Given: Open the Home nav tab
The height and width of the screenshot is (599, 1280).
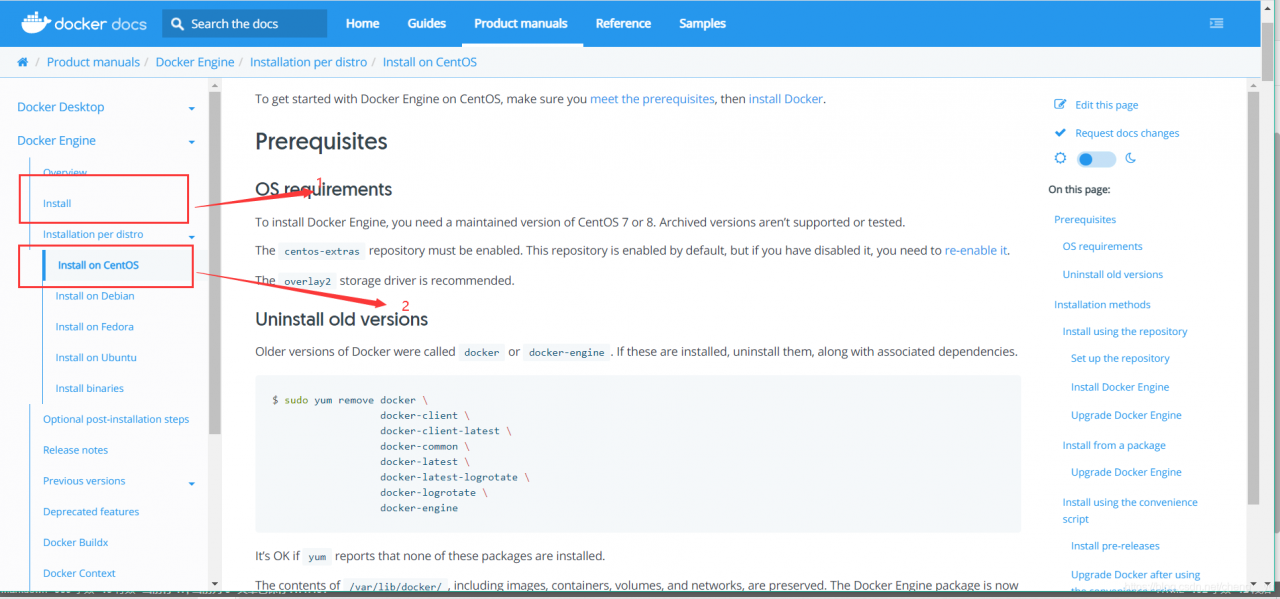Looking at the screenshot, I should 362,23.
